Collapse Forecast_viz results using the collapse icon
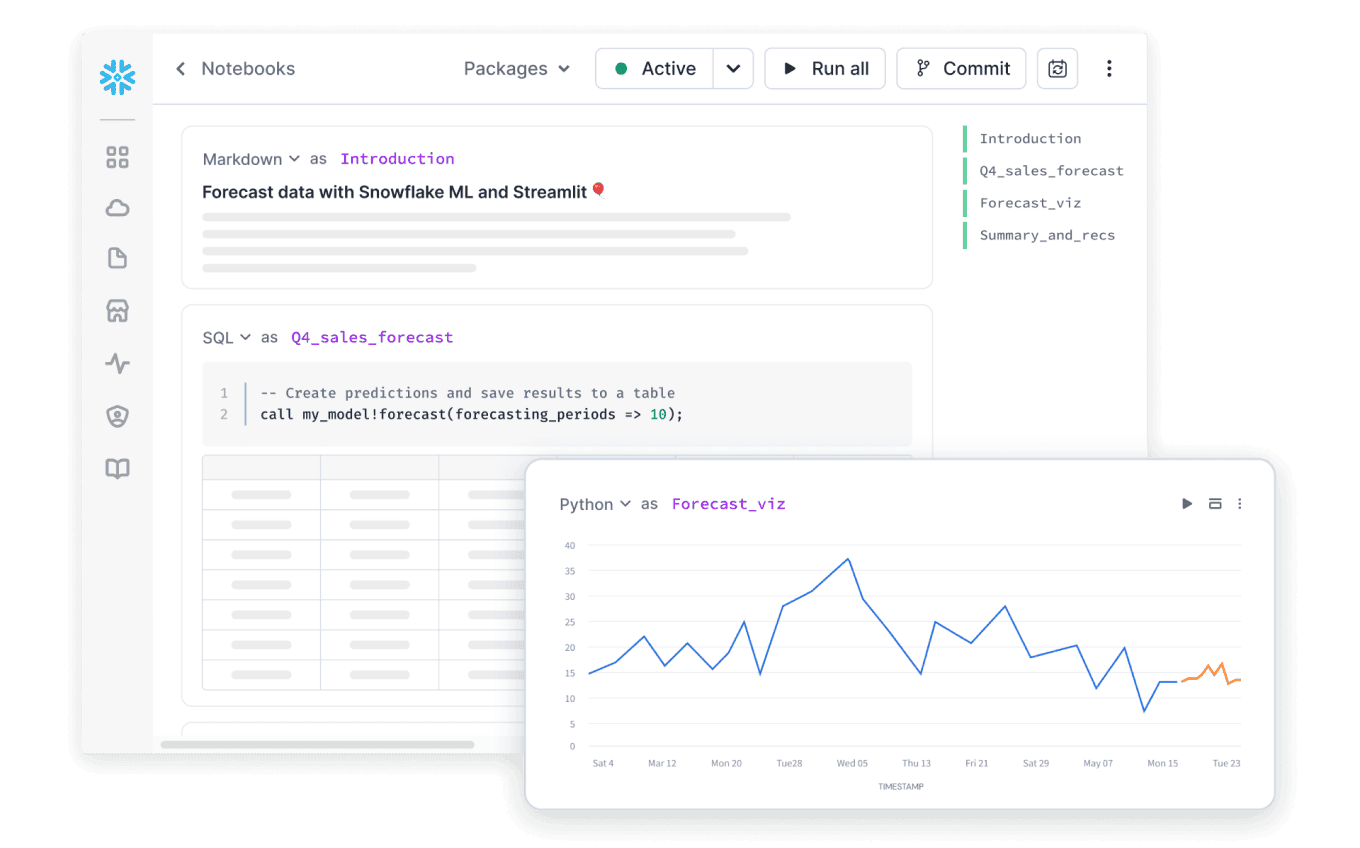The height and width of the screenshot is (848, 1360). (1215, 504)
